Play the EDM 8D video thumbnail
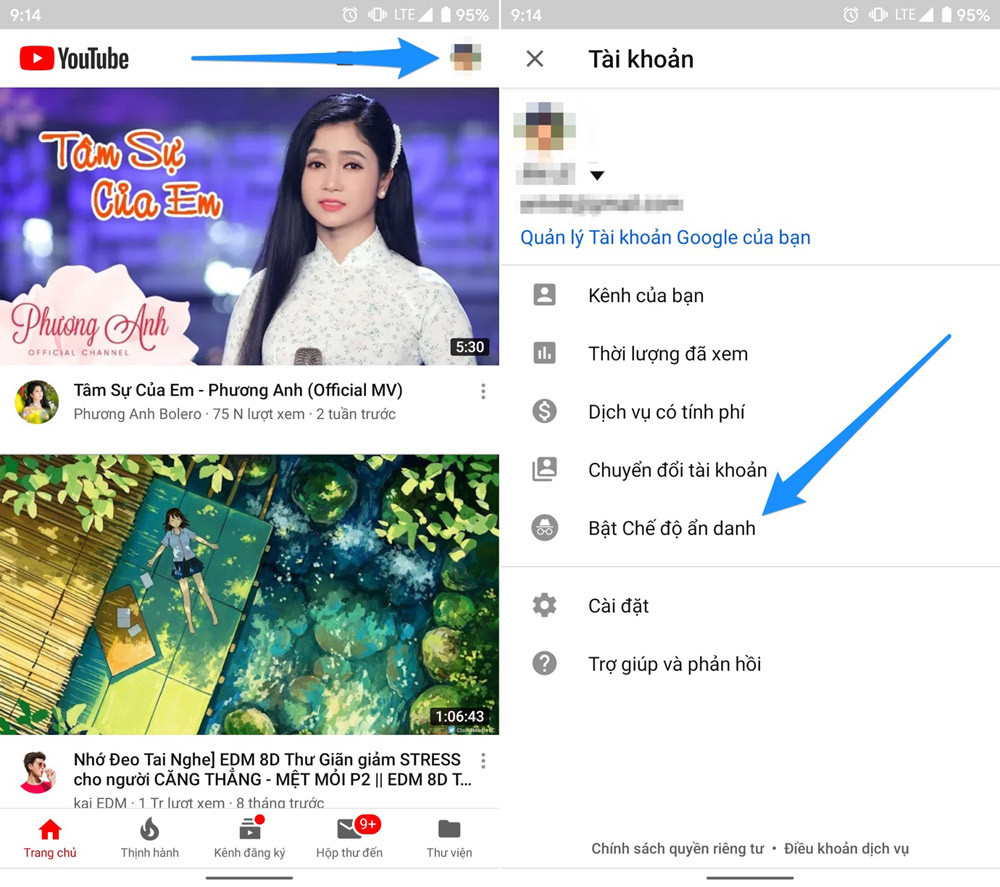 [249, 595]
